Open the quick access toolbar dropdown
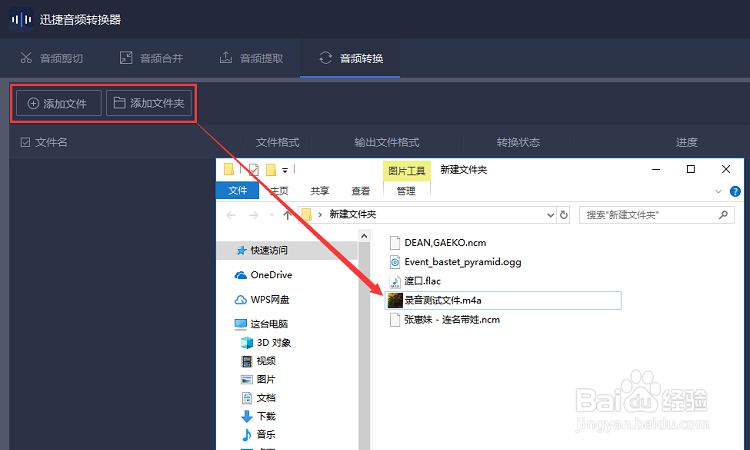Image resolution: width=750 pixels, height=450 pixels. click(x=285, y=170)
